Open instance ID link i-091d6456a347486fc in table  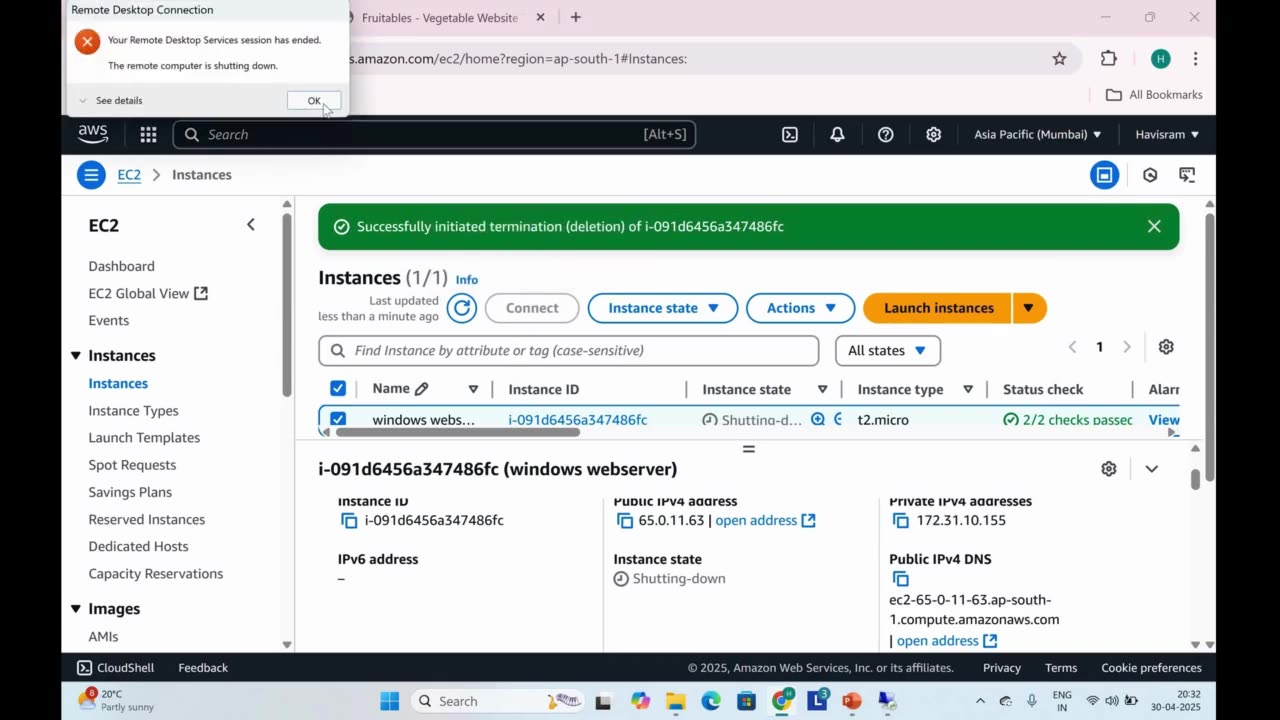tap(577, 420)
